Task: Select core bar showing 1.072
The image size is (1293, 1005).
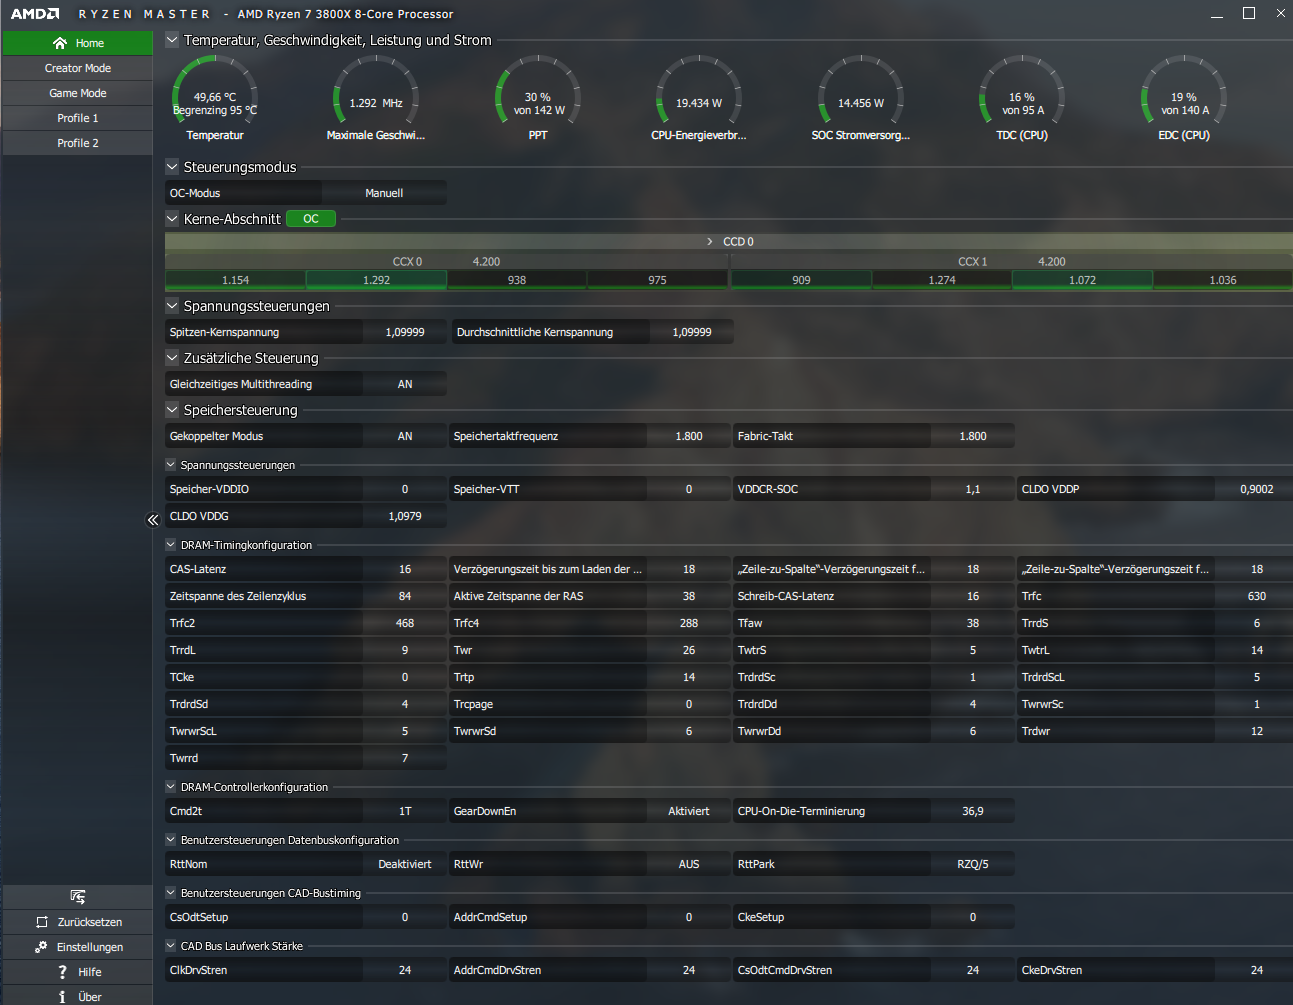Action: [x=1082, y=280]
